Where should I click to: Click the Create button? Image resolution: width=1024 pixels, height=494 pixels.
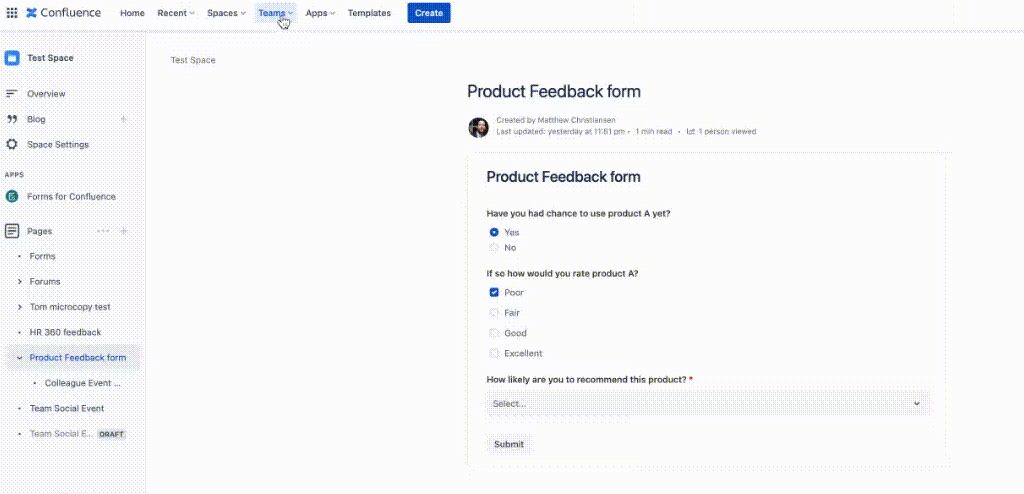click(x=428, y=13)
